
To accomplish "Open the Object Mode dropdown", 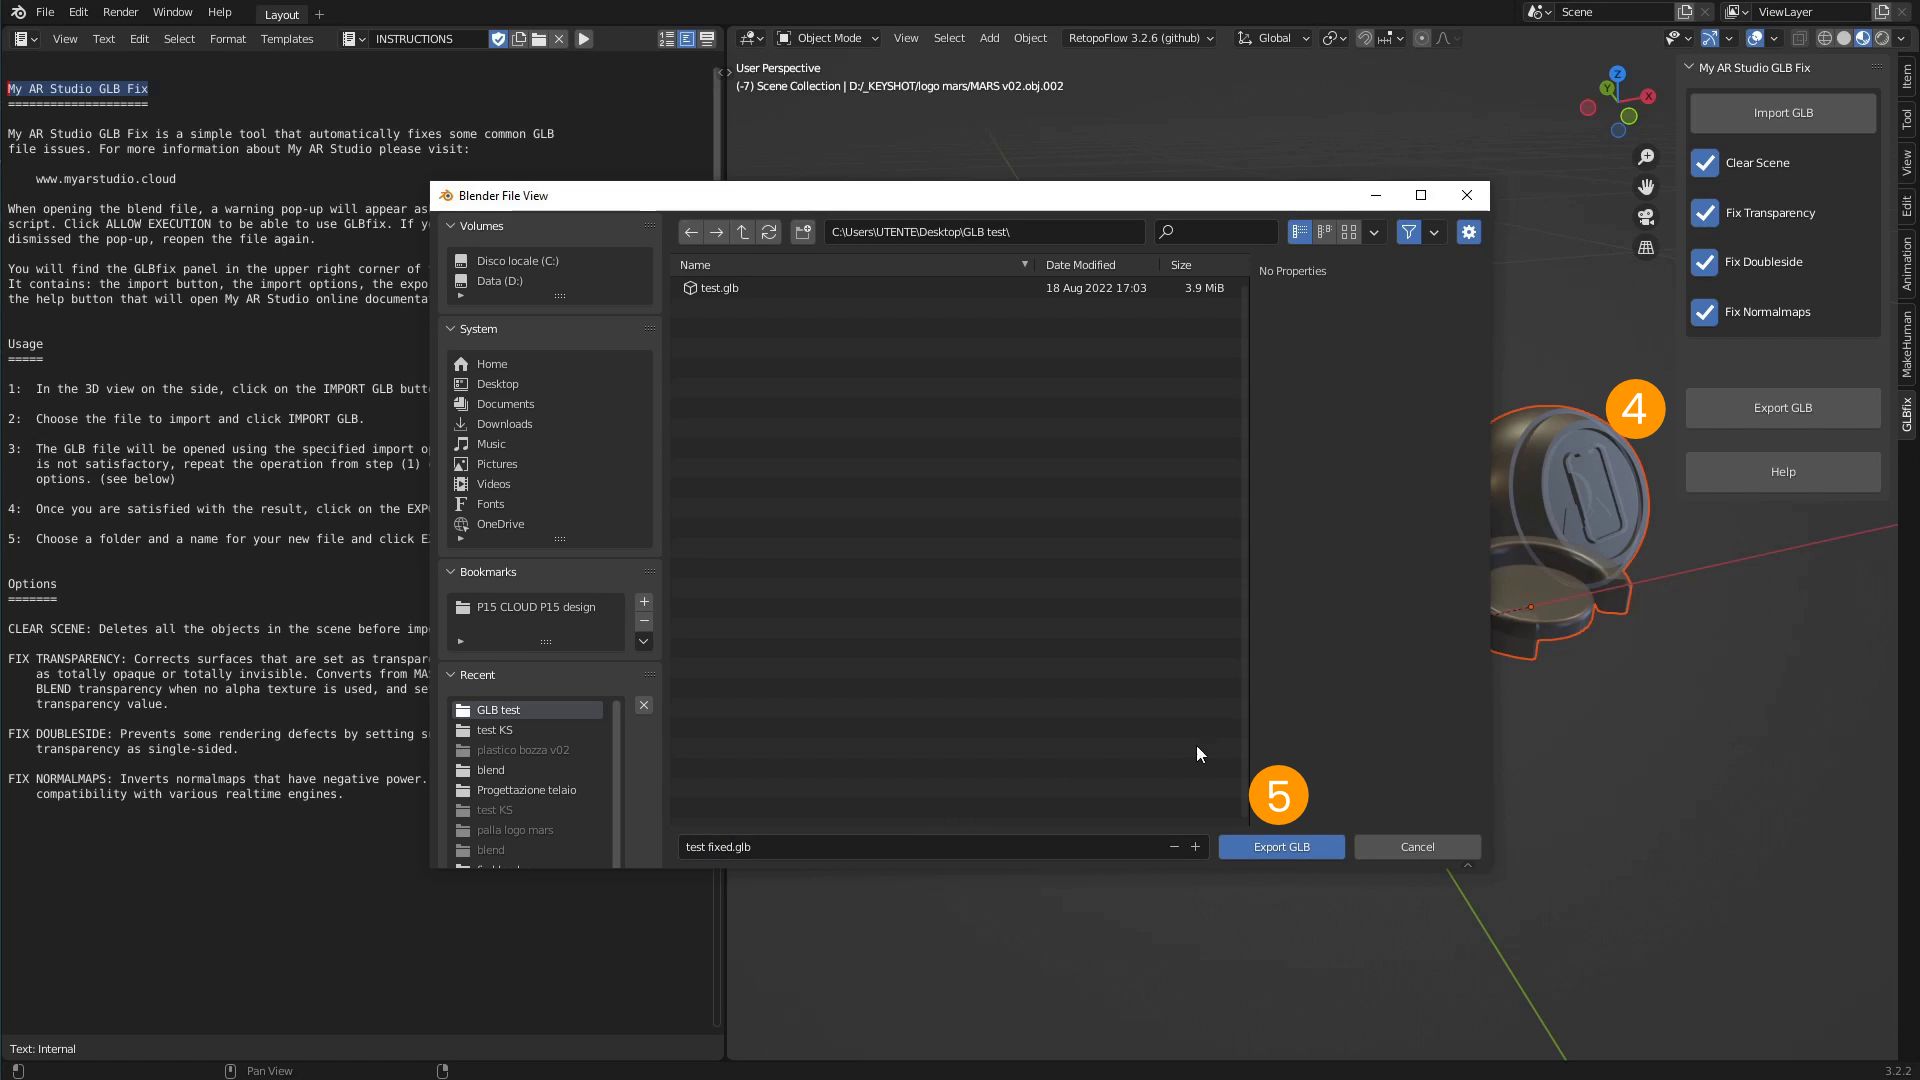I will click(828, 38).
